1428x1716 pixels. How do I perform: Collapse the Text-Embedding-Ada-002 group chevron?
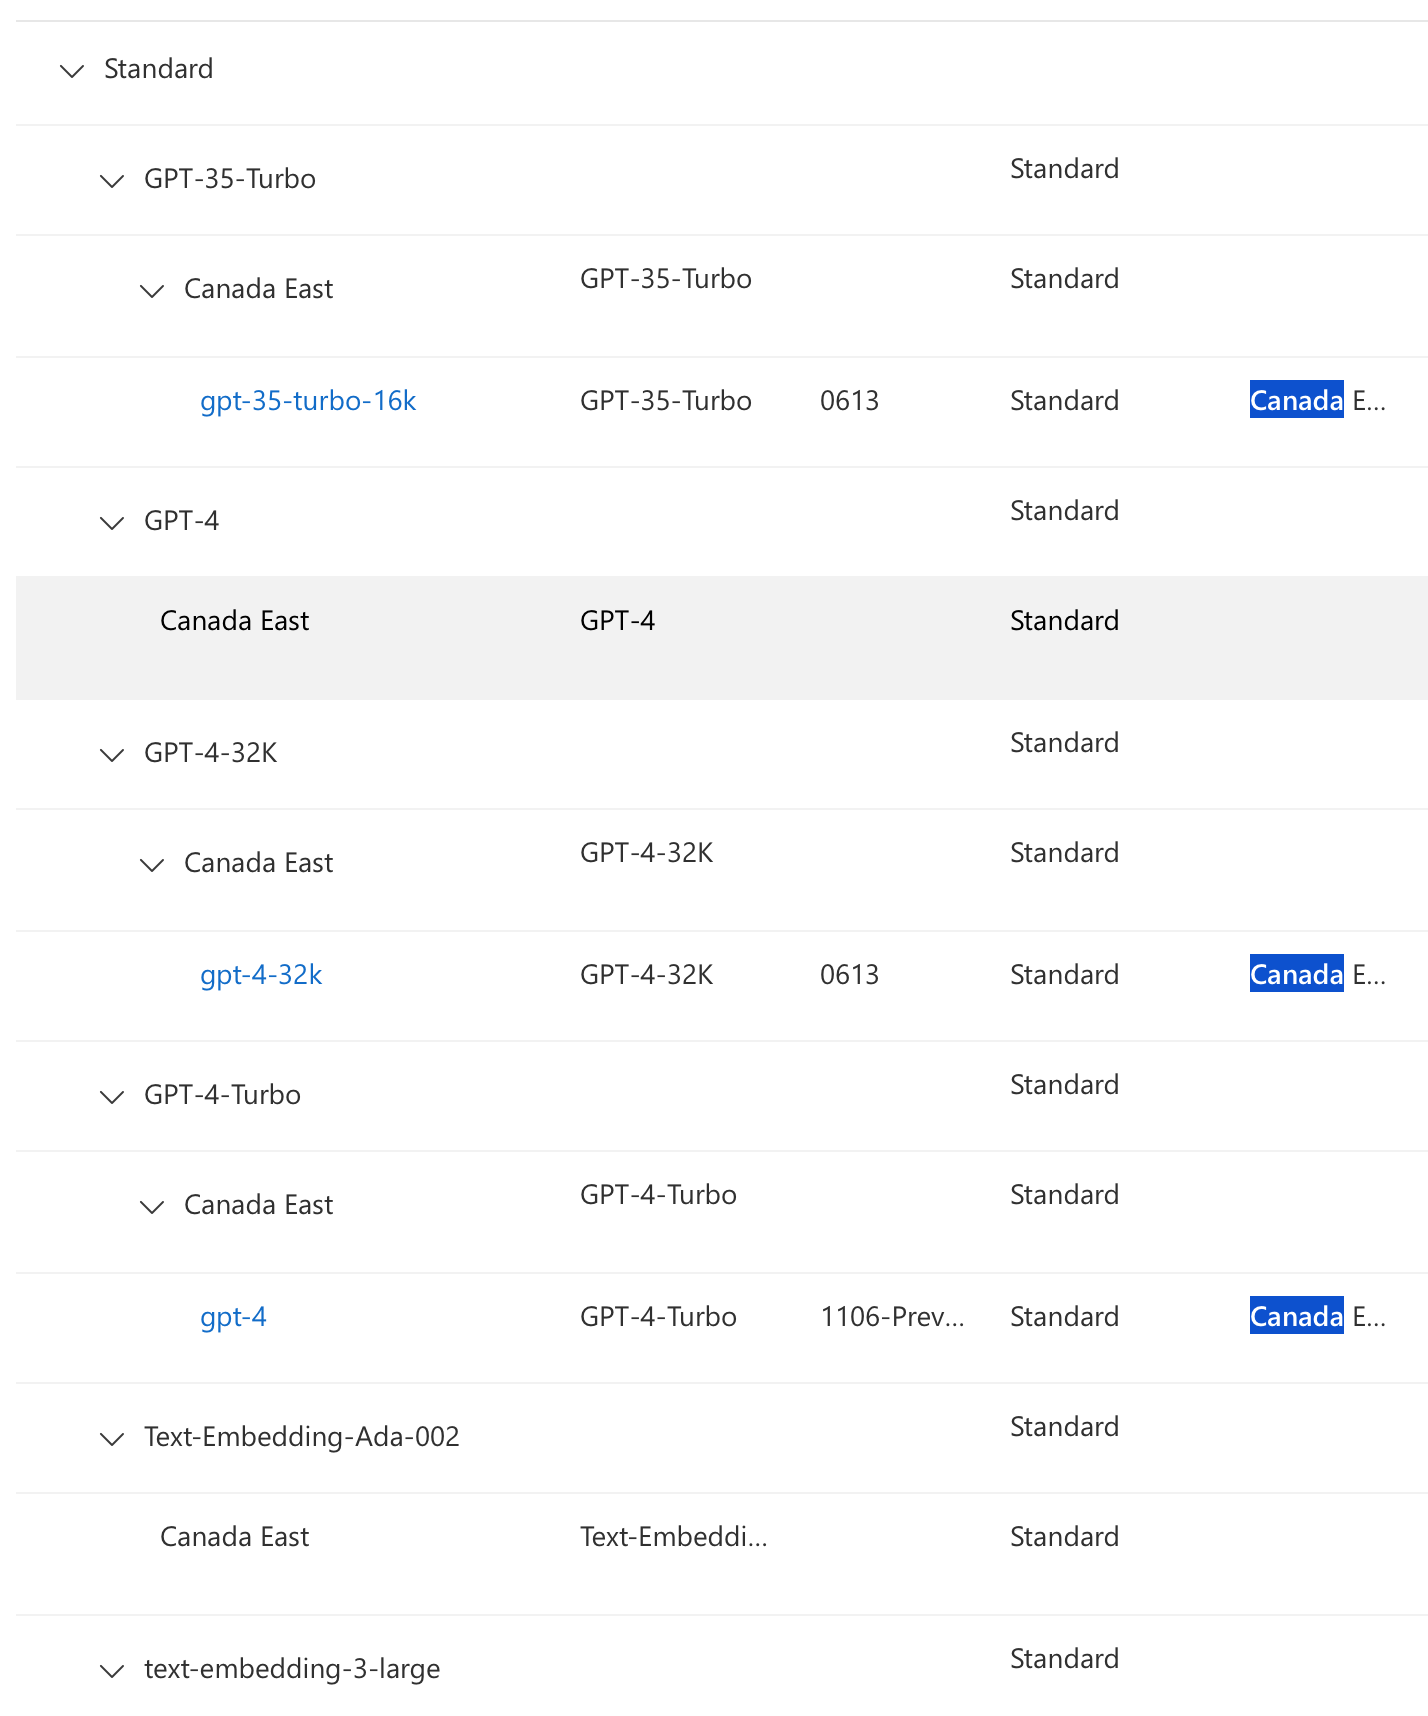[x=112, y=1439]
